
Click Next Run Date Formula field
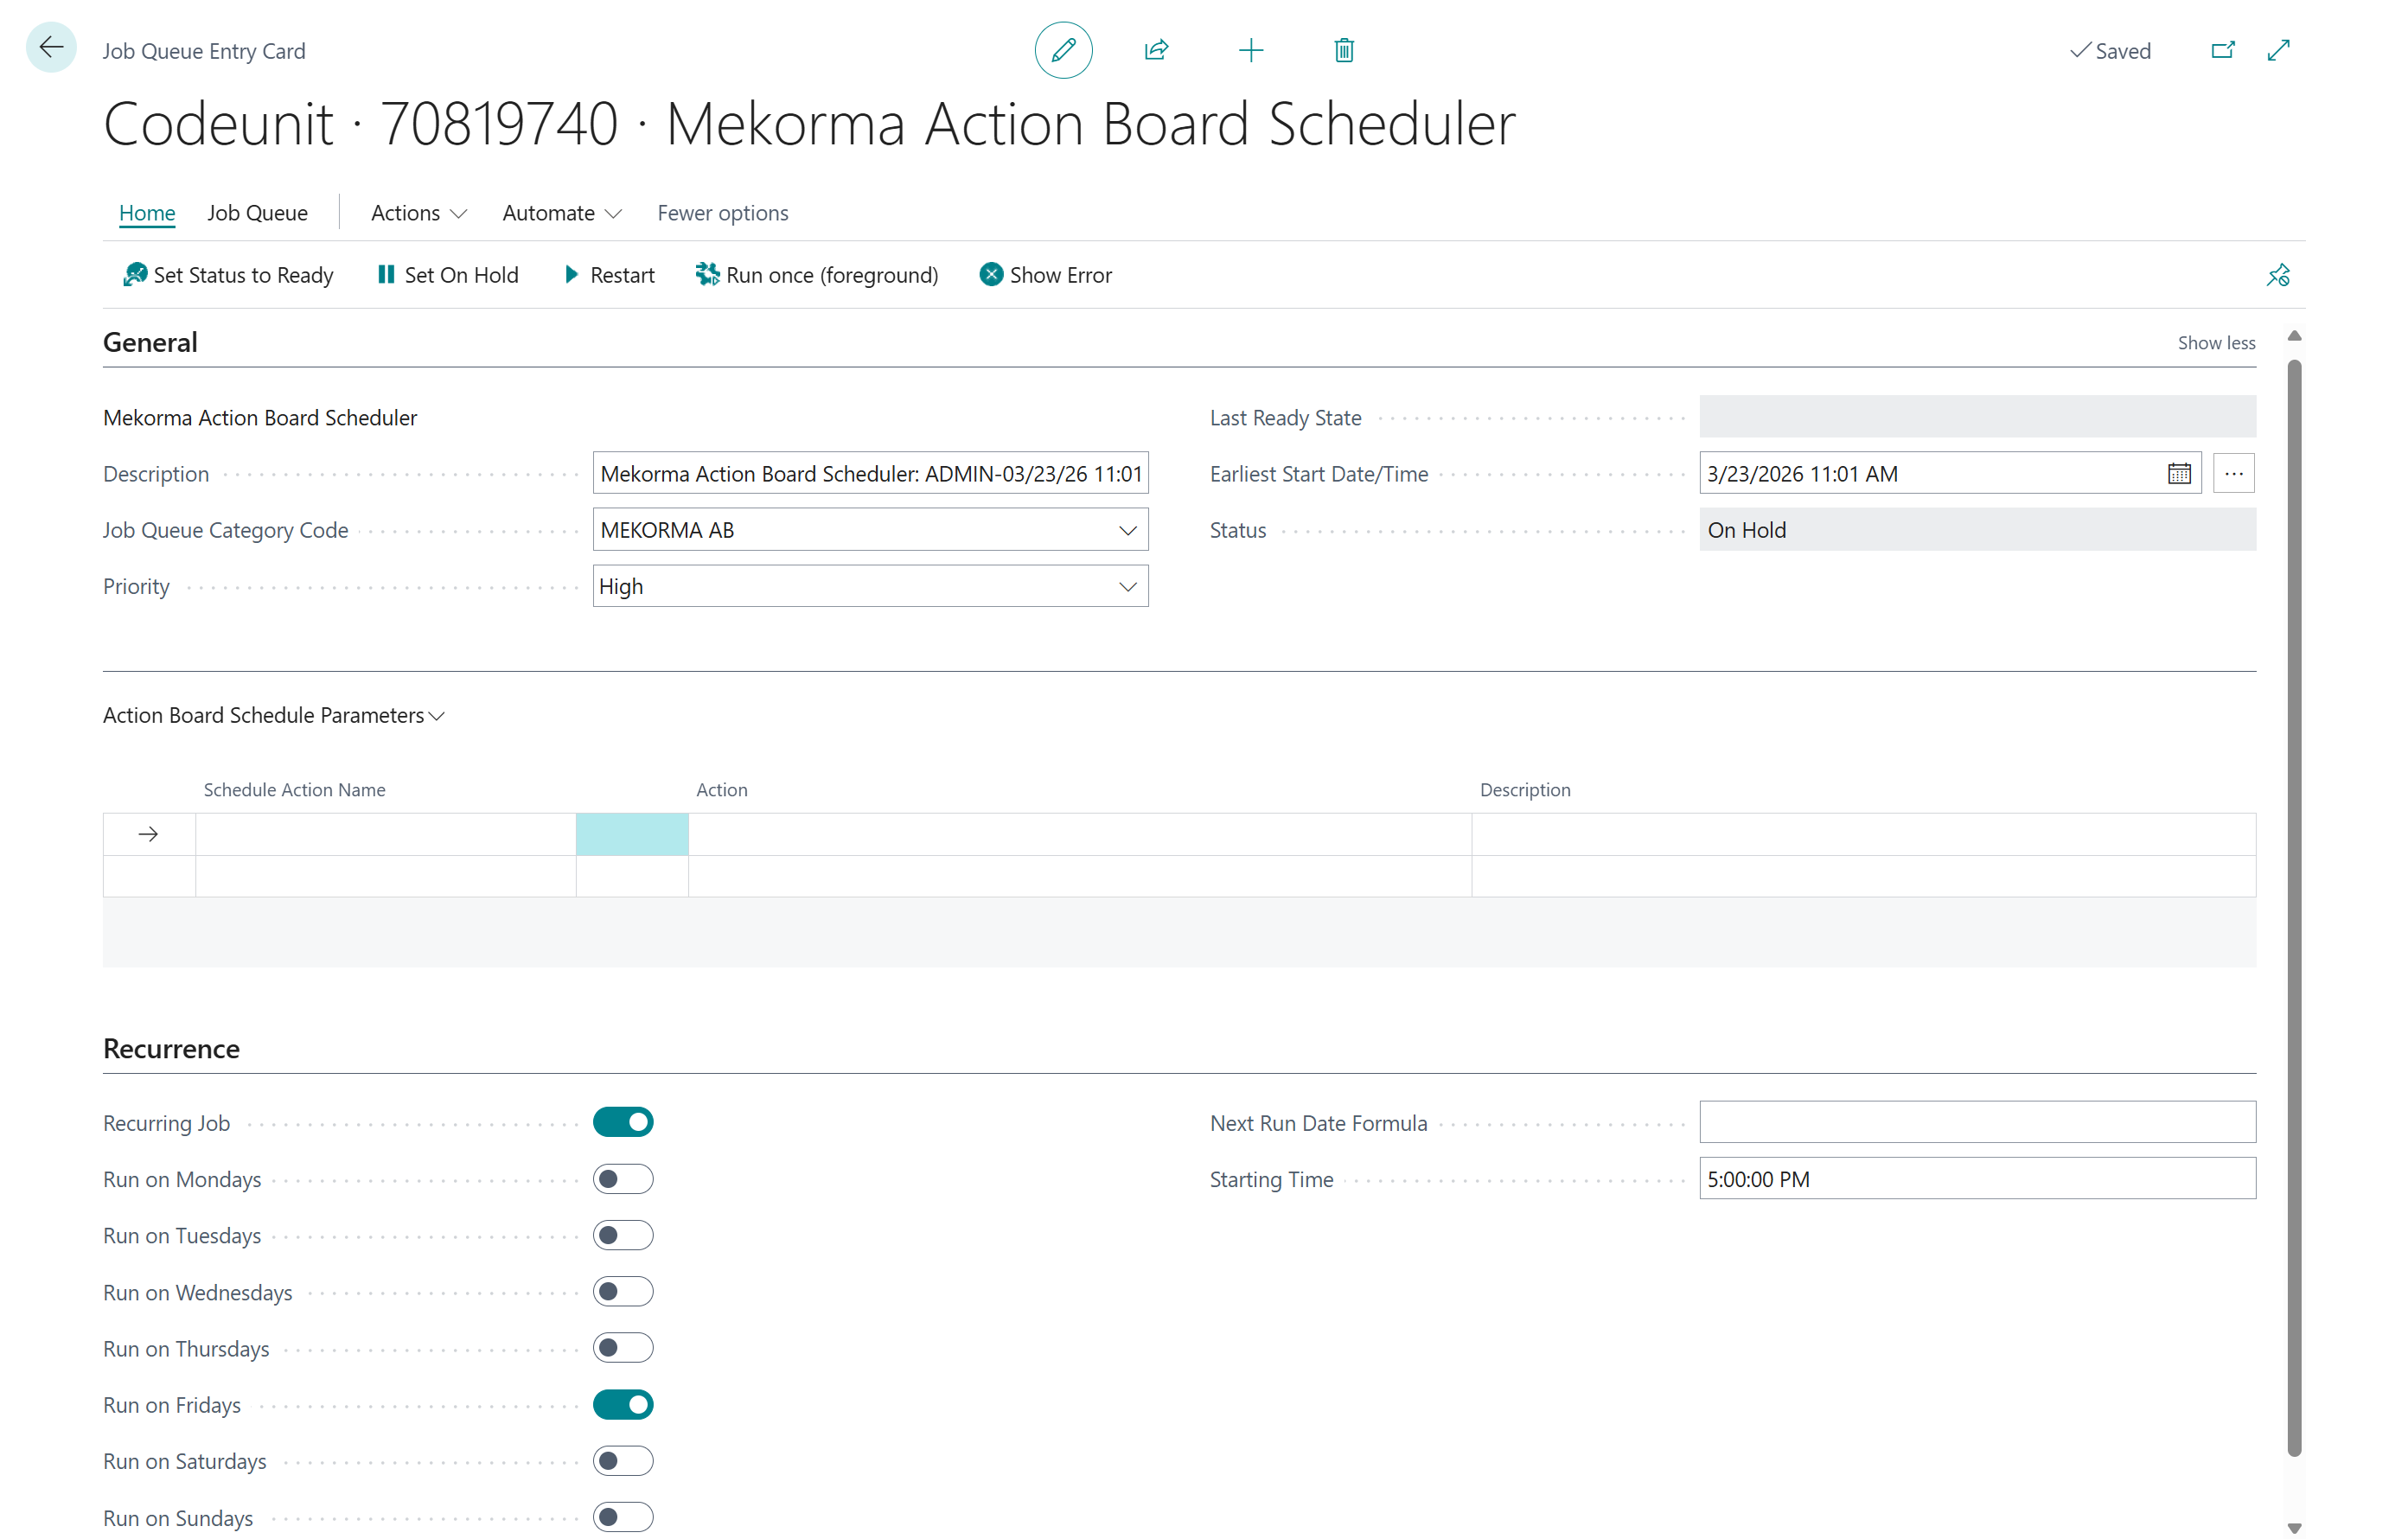(1977, 1122)
